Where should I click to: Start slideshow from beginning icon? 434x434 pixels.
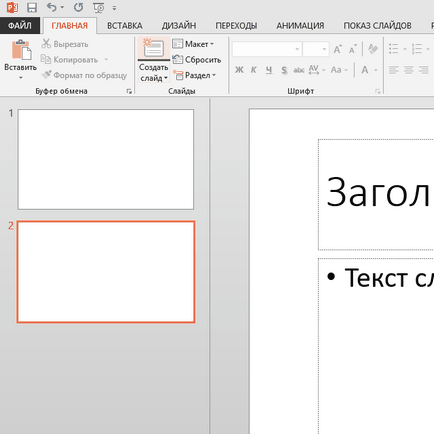click(98, 8)
